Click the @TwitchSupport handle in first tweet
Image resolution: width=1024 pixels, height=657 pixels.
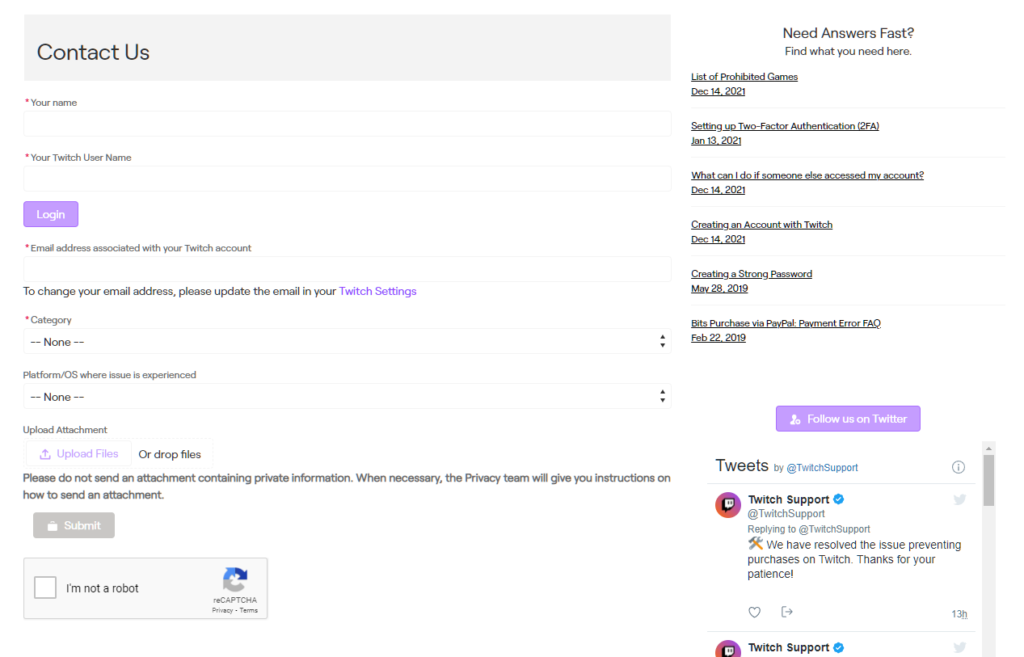786,514
